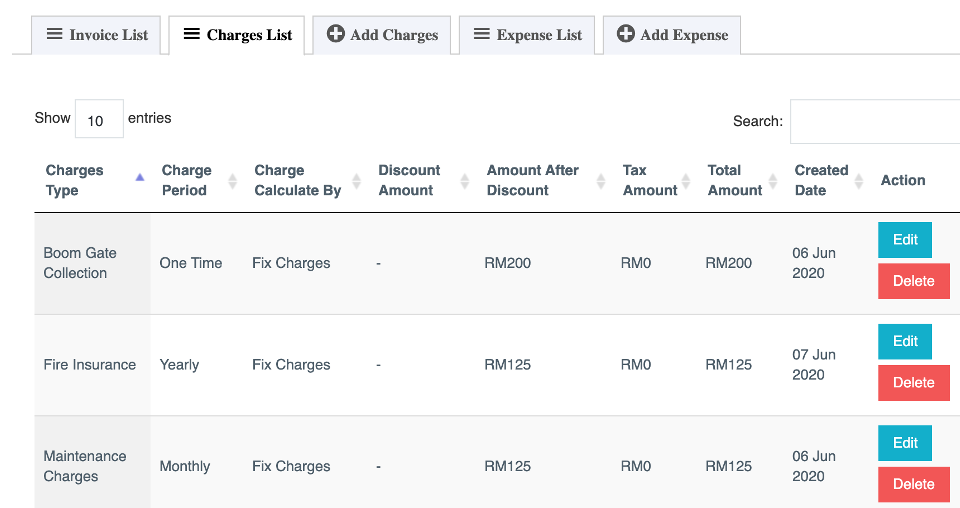Open the show entries count selector
Image resolution: width=960 pixels, height=508 pixels.
click(99, 119)
